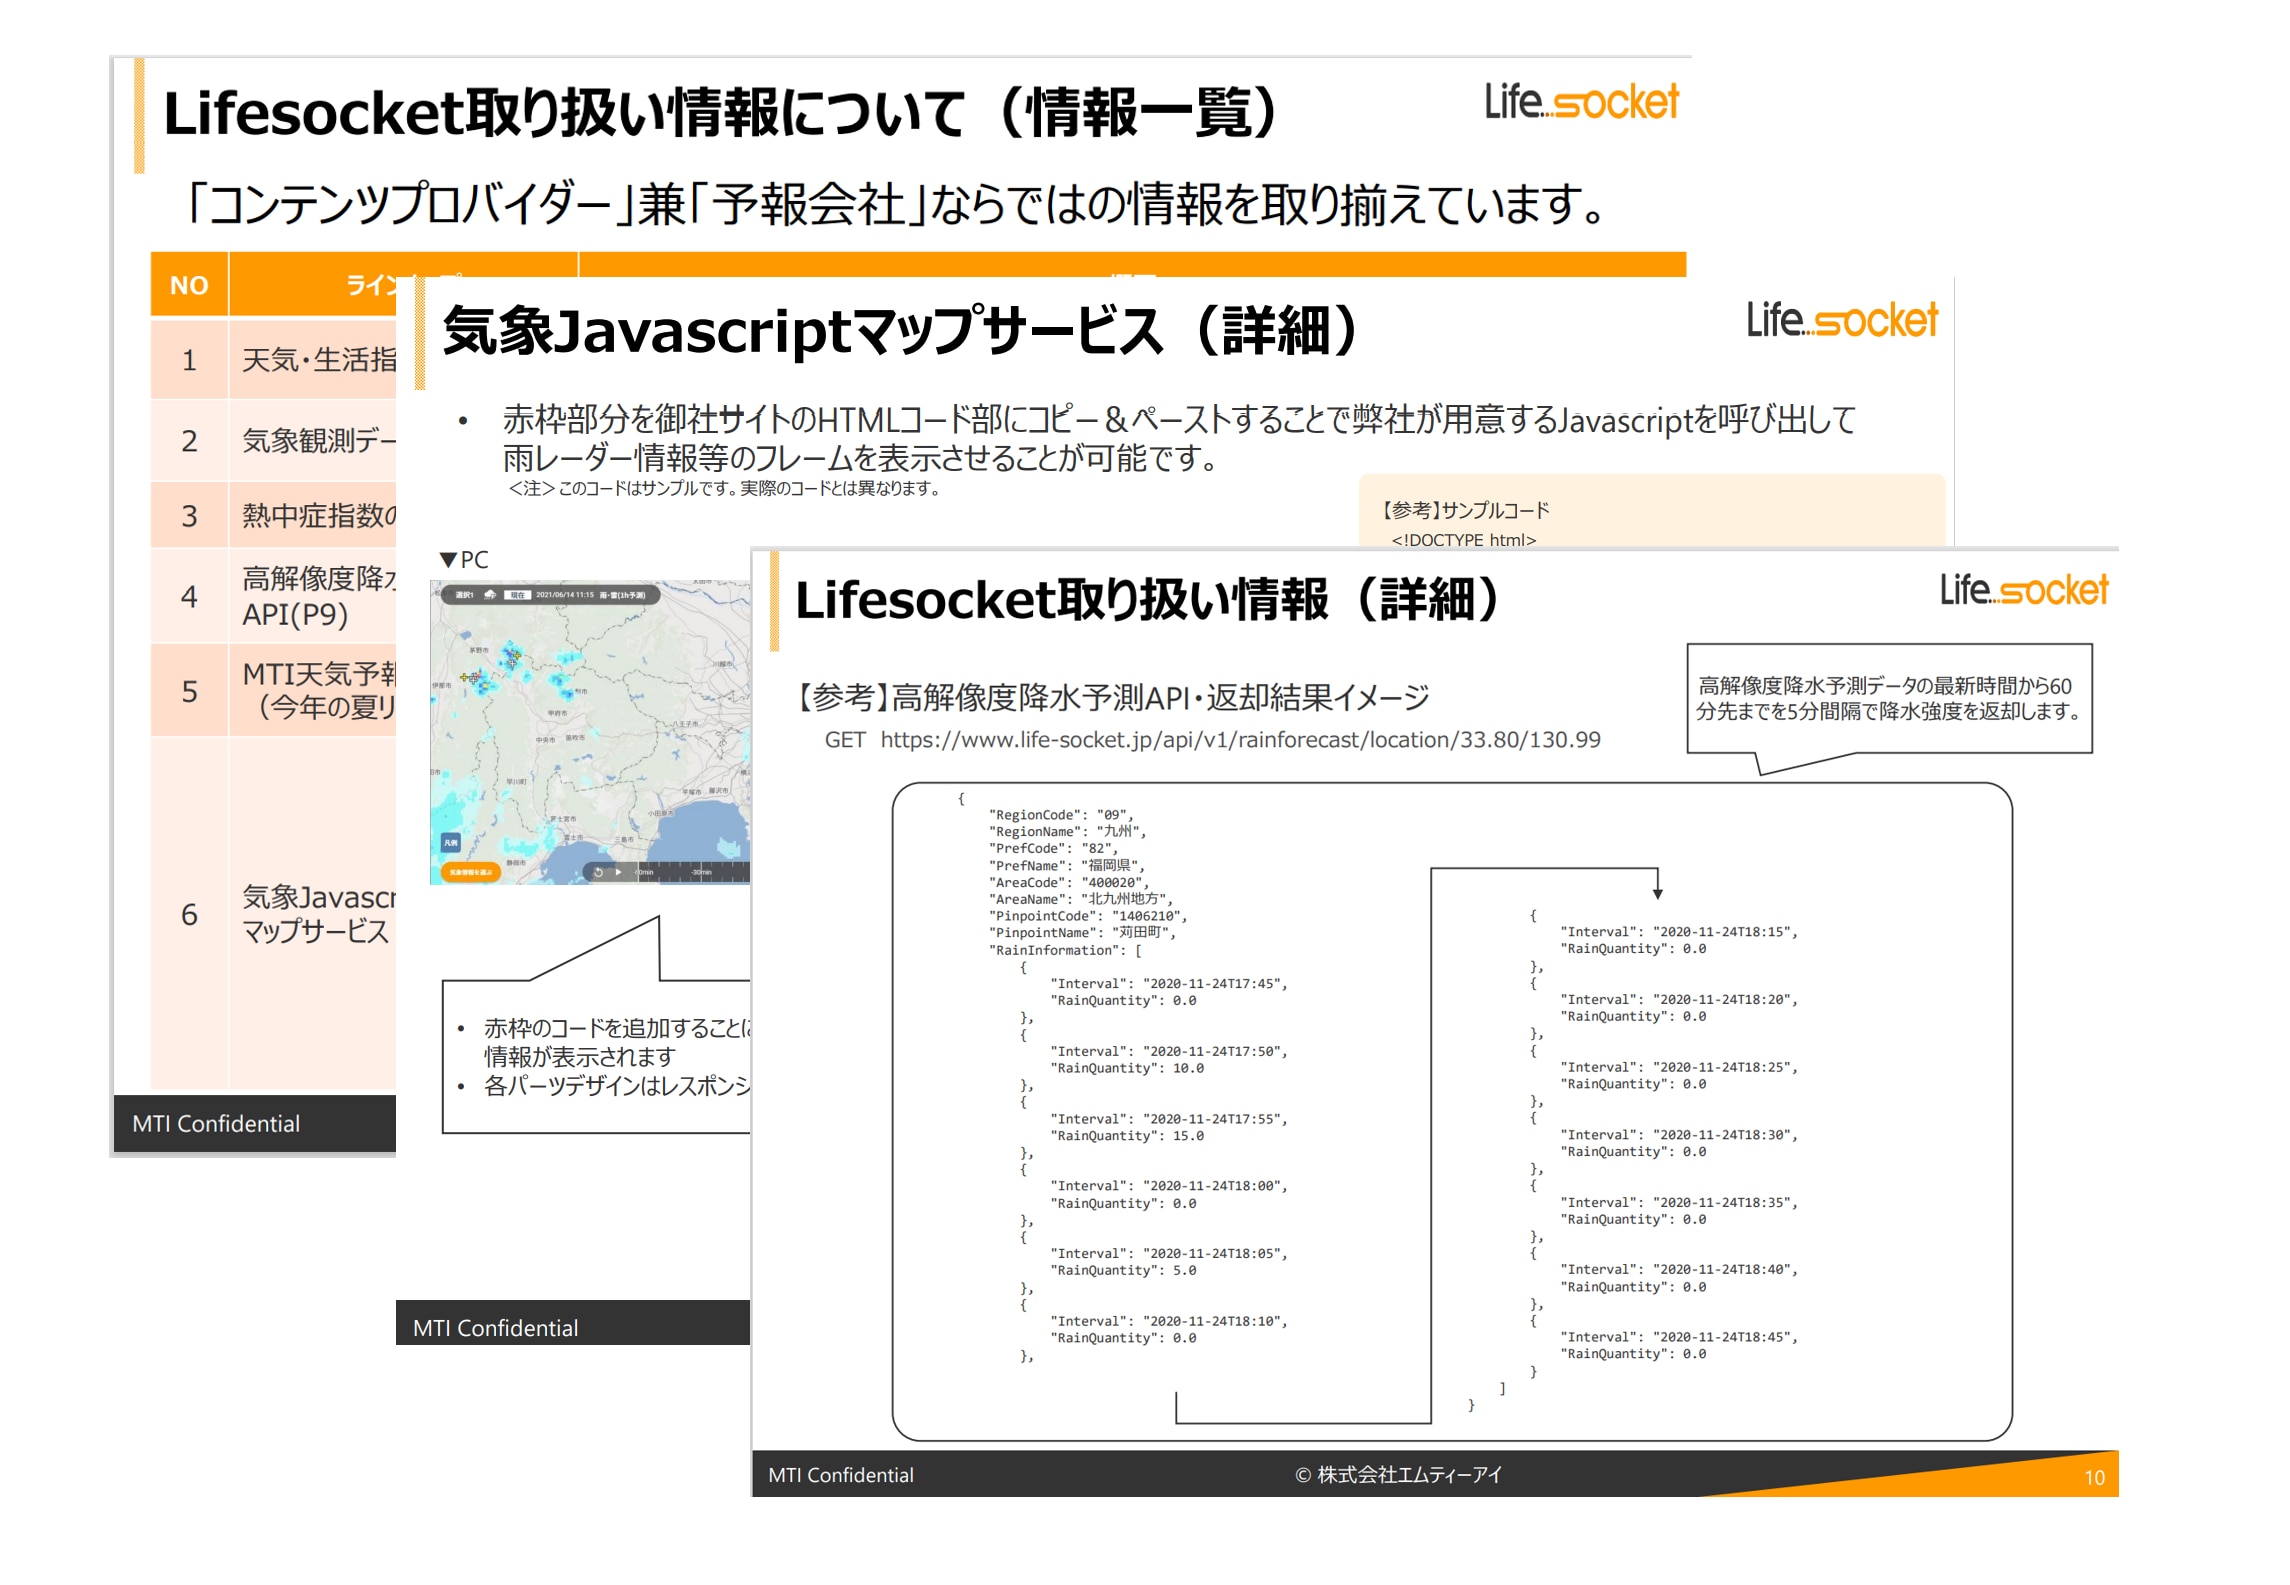Click table row 6 気象Javascr マップサービス
Image resolution: width=2290 pixels, height=1585 pixels.
tap(273, 914)
